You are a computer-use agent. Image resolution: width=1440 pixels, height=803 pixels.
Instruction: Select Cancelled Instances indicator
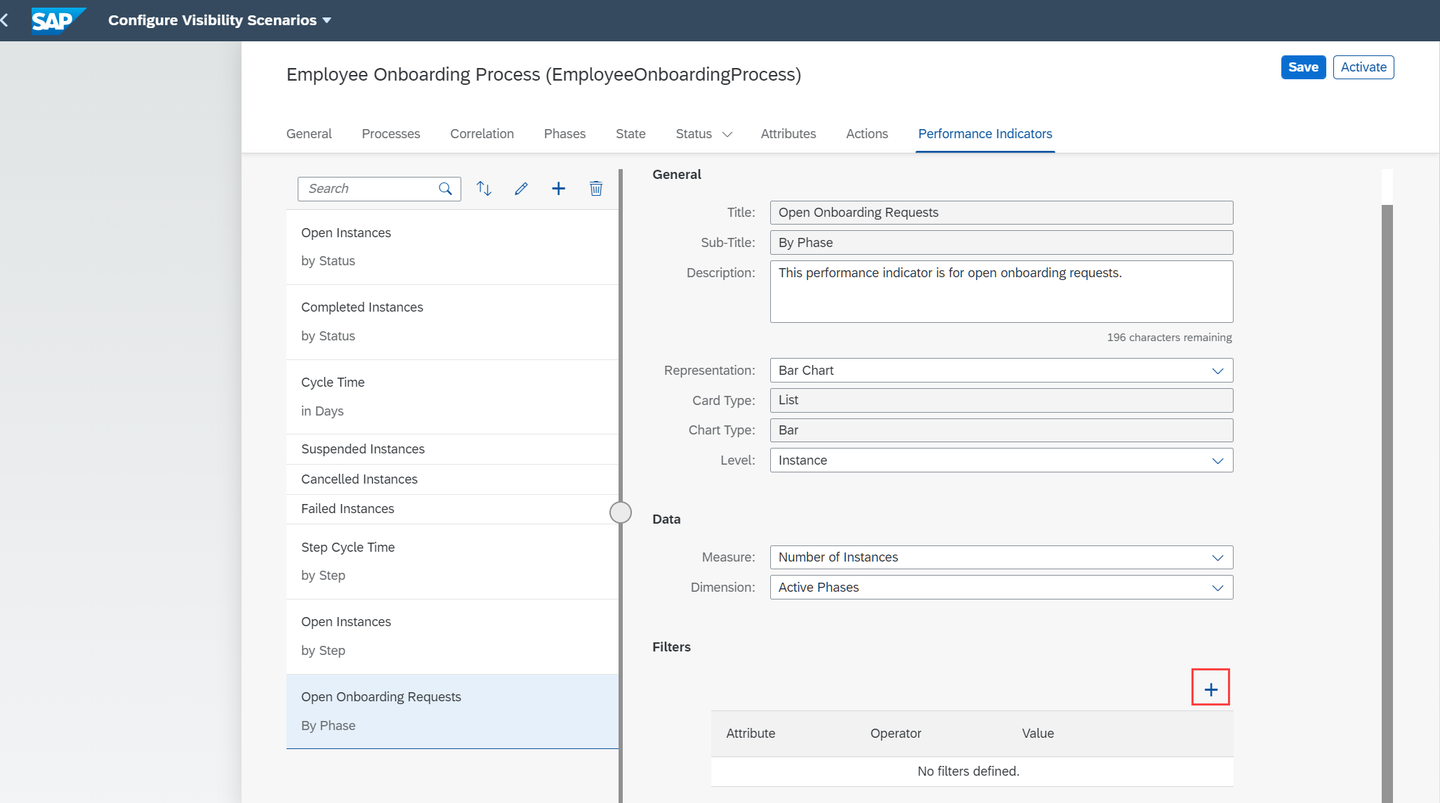(x=452, y=479)
